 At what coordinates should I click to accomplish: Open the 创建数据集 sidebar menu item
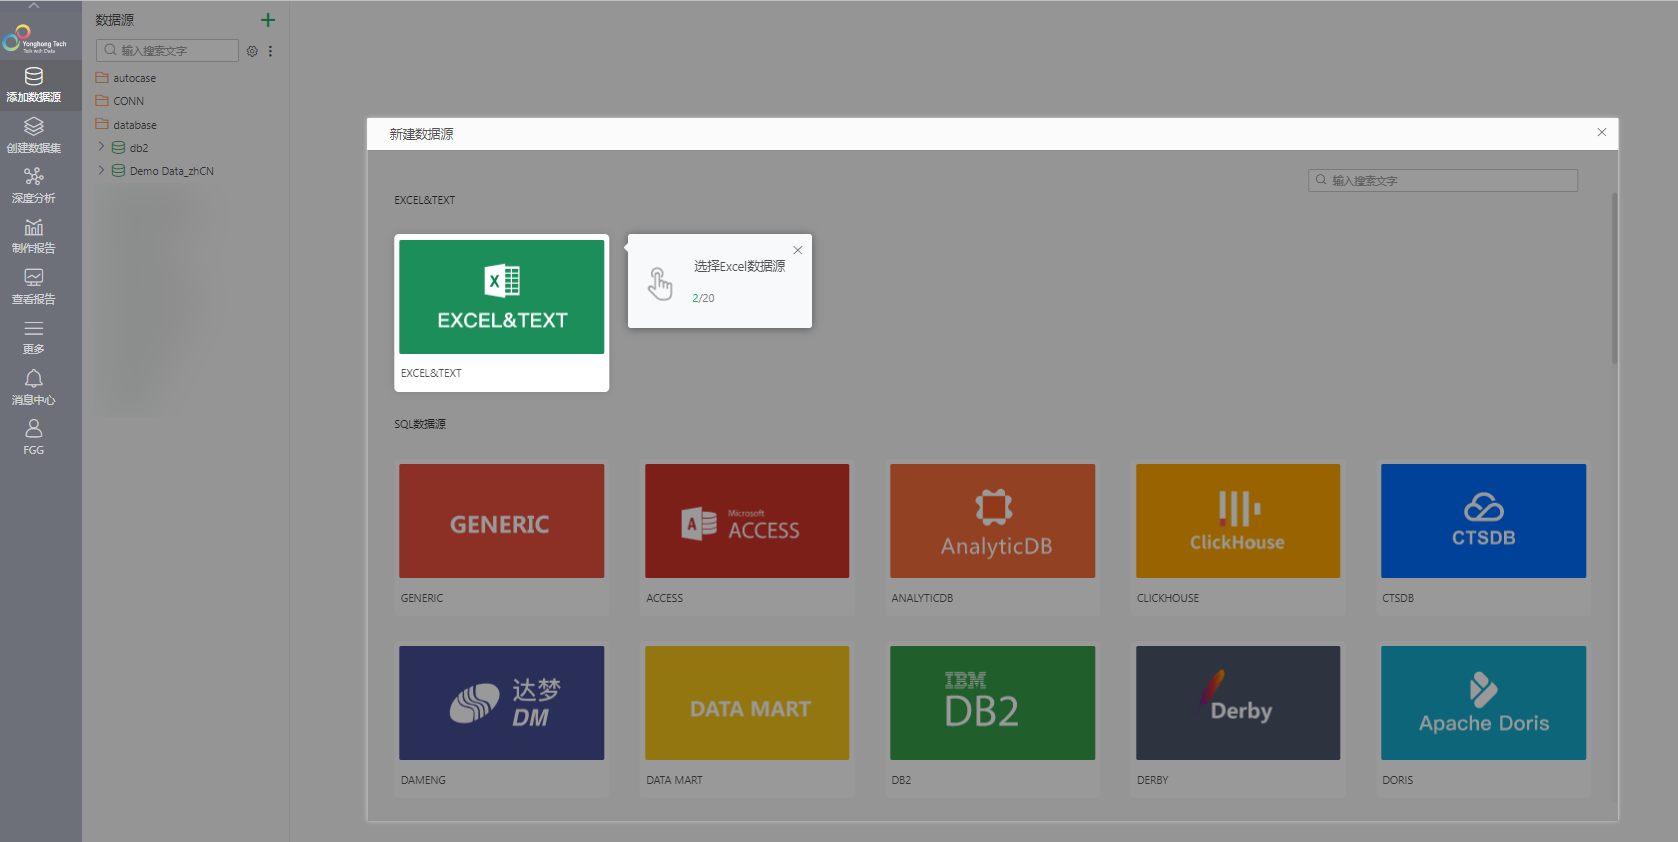34,135
